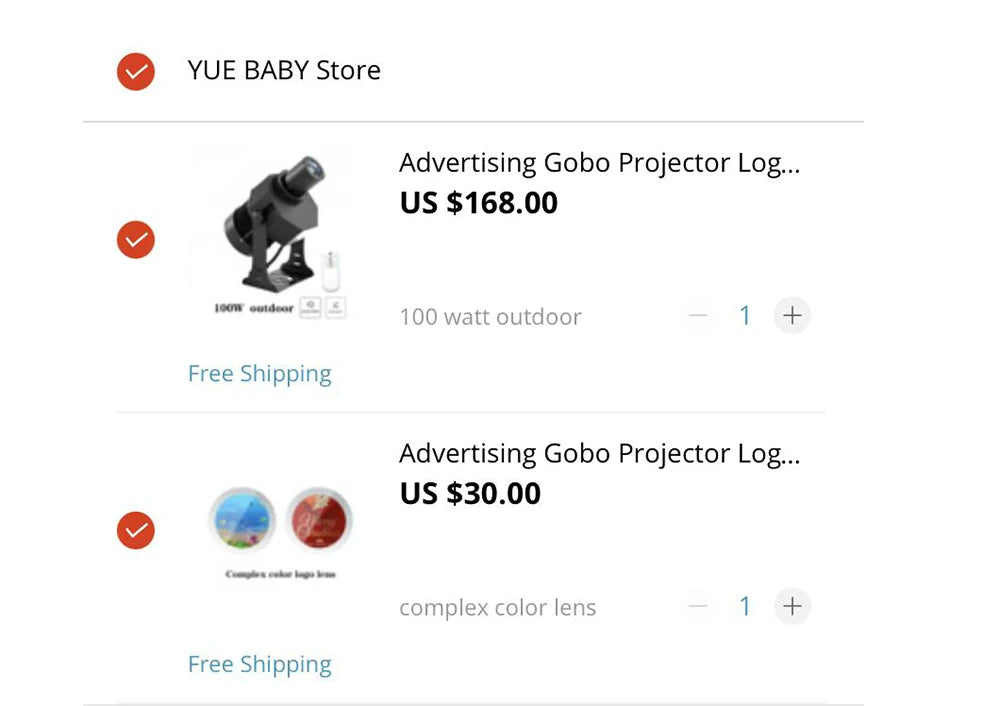Click the checkmark icon beside YUE BABY Store
Screen dimensions: 1000x706
coord(136,71)
